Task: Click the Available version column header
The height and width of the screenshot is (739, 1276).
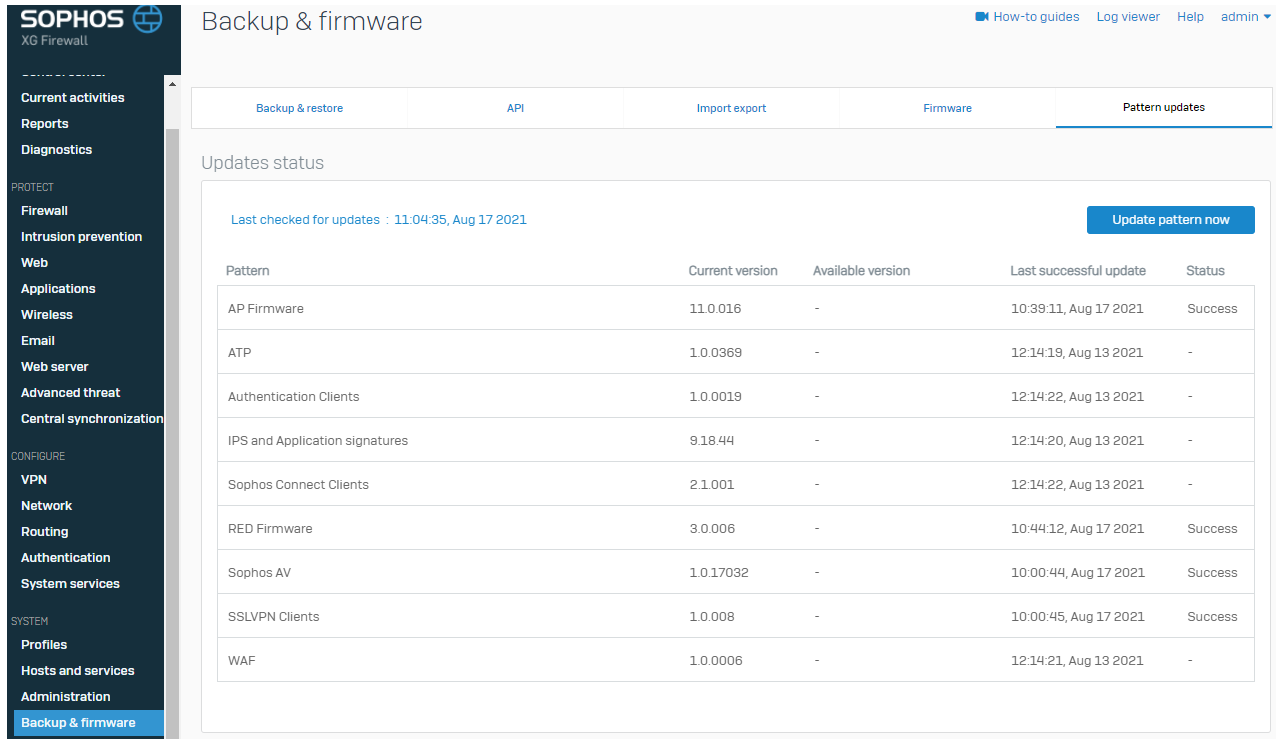Action: [x=861, y=271]
